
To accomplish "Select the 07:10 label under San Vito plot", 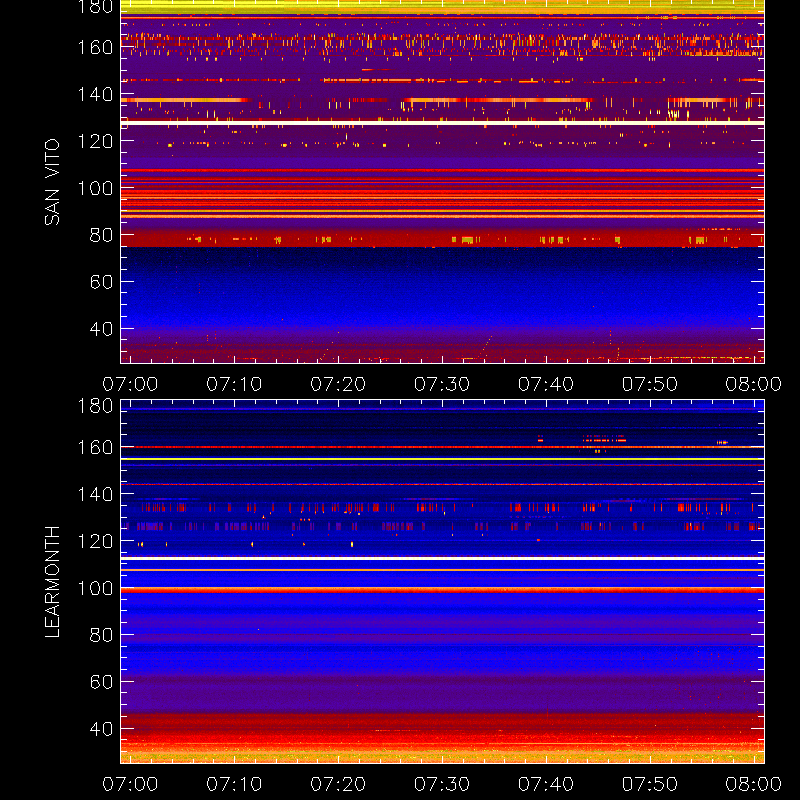I will 234,384.
